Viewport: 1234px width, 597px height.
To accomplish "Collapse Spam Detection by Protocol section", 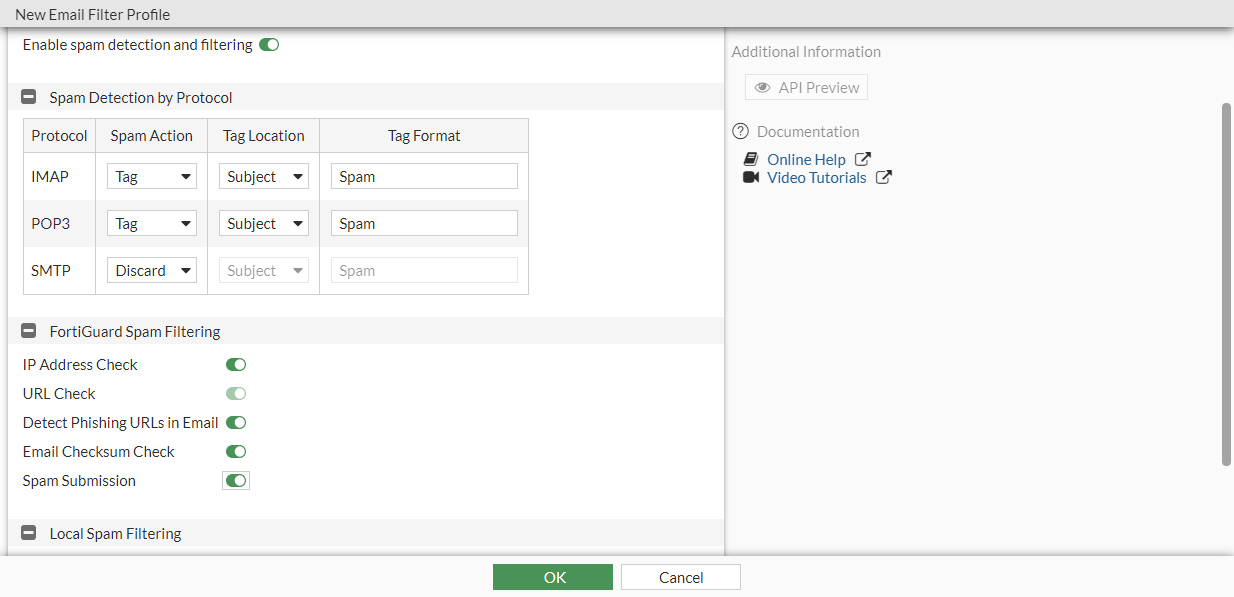I will tap(29, 98).
